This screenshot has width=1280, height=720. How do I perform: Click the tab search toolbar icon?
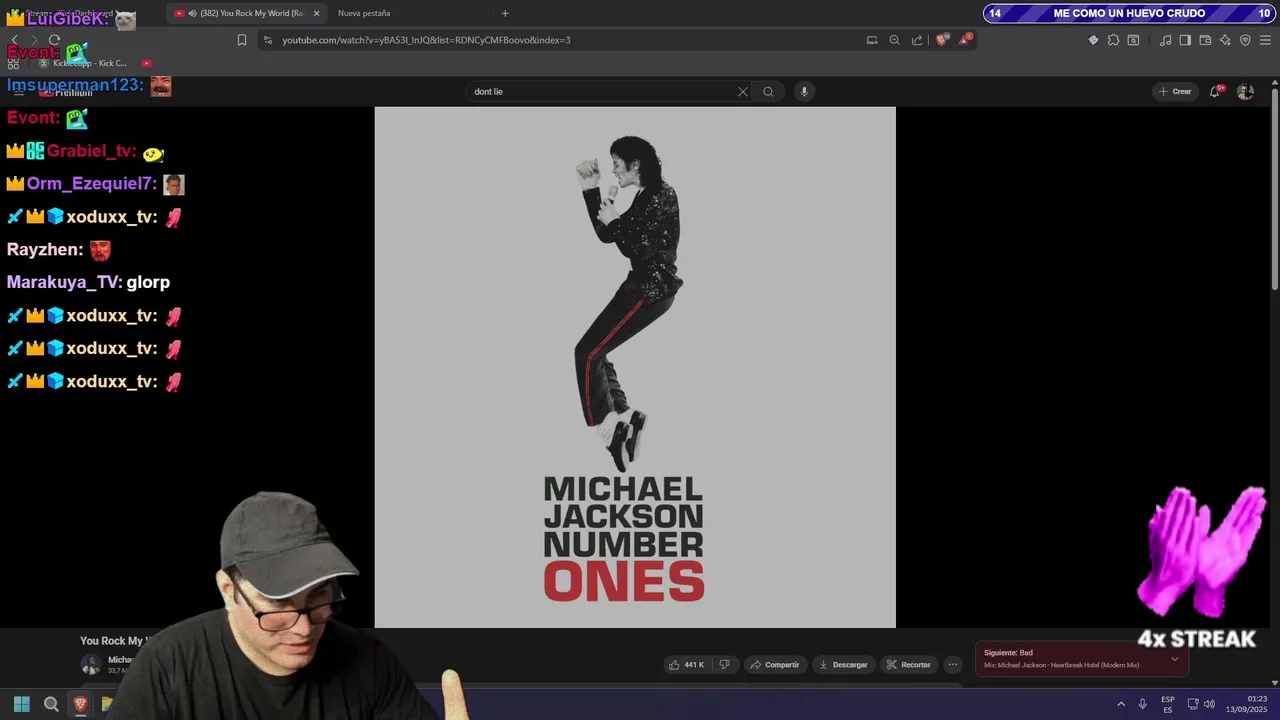pyautogui.click(x=1133, y=40)
